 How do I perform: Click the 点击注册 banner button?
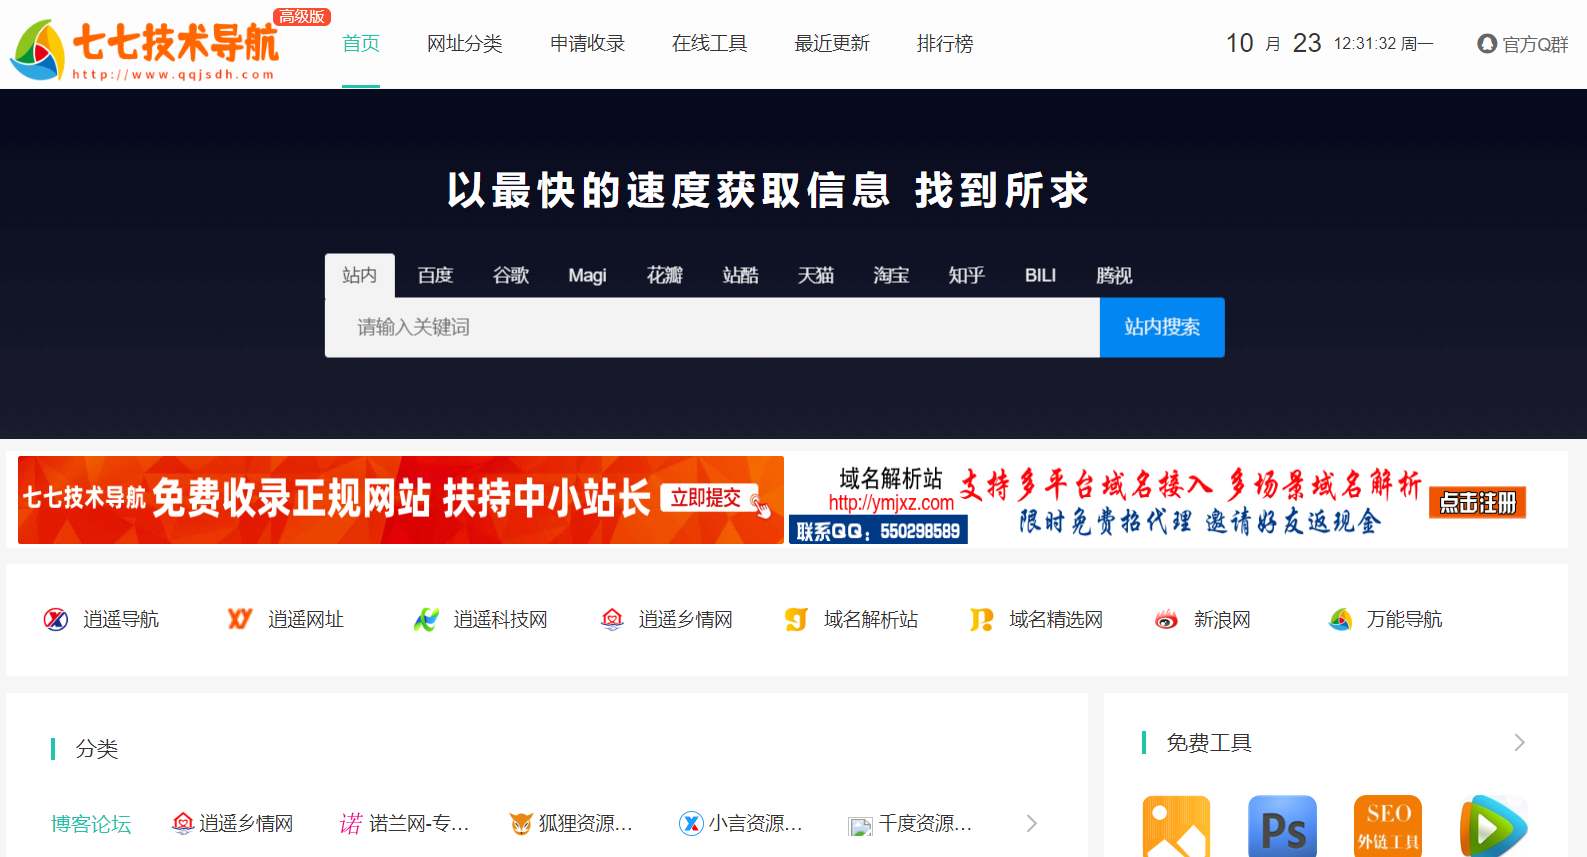(1477, 502)
